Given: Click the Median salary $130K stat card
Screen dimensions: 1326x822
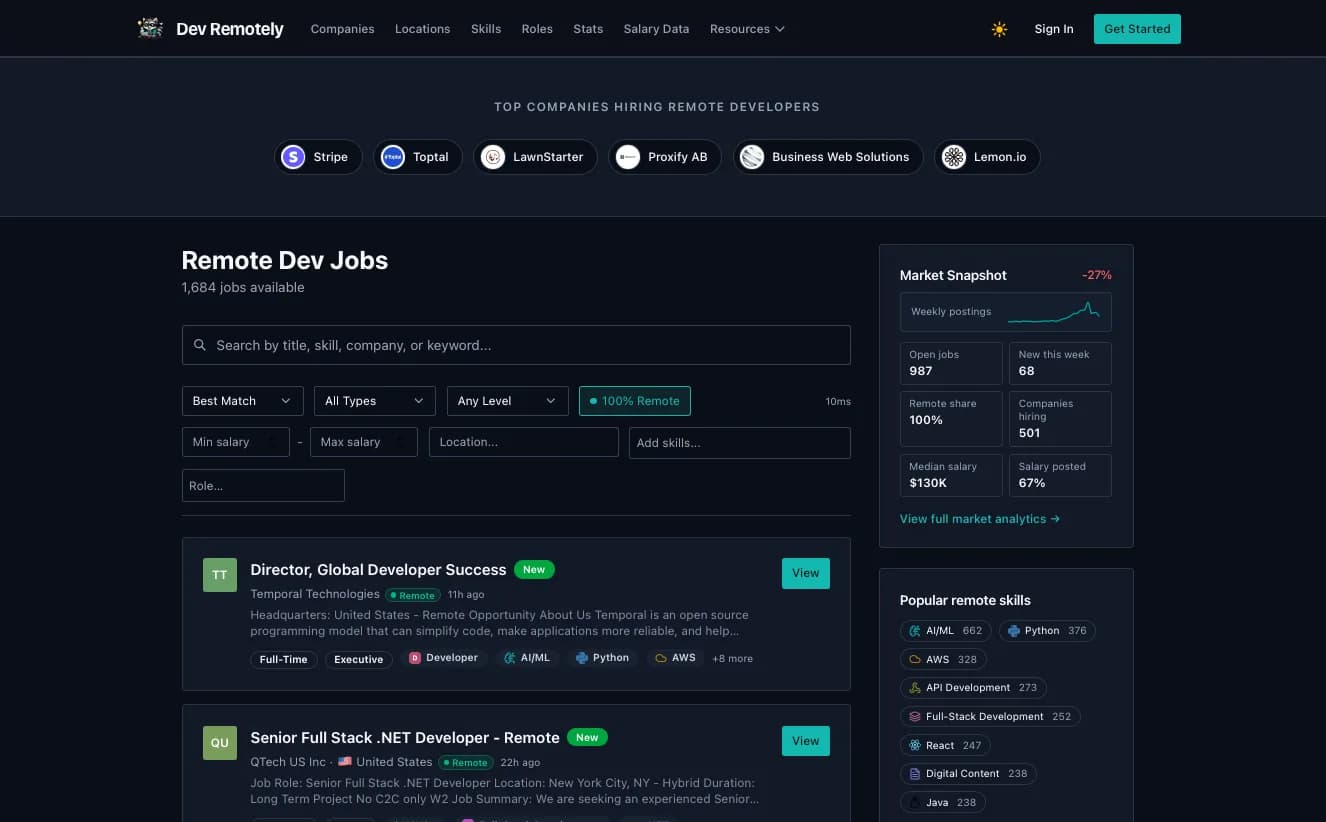Looking at the screenshot, I should [x=951, y=475].
